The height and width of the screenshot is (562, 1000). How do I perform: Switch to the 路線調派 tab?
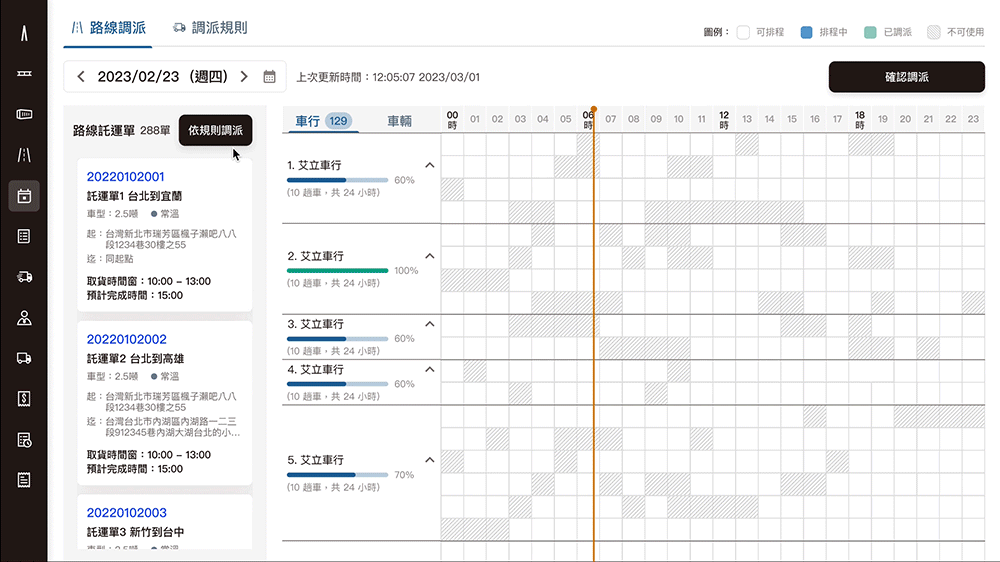pos(108,27)
